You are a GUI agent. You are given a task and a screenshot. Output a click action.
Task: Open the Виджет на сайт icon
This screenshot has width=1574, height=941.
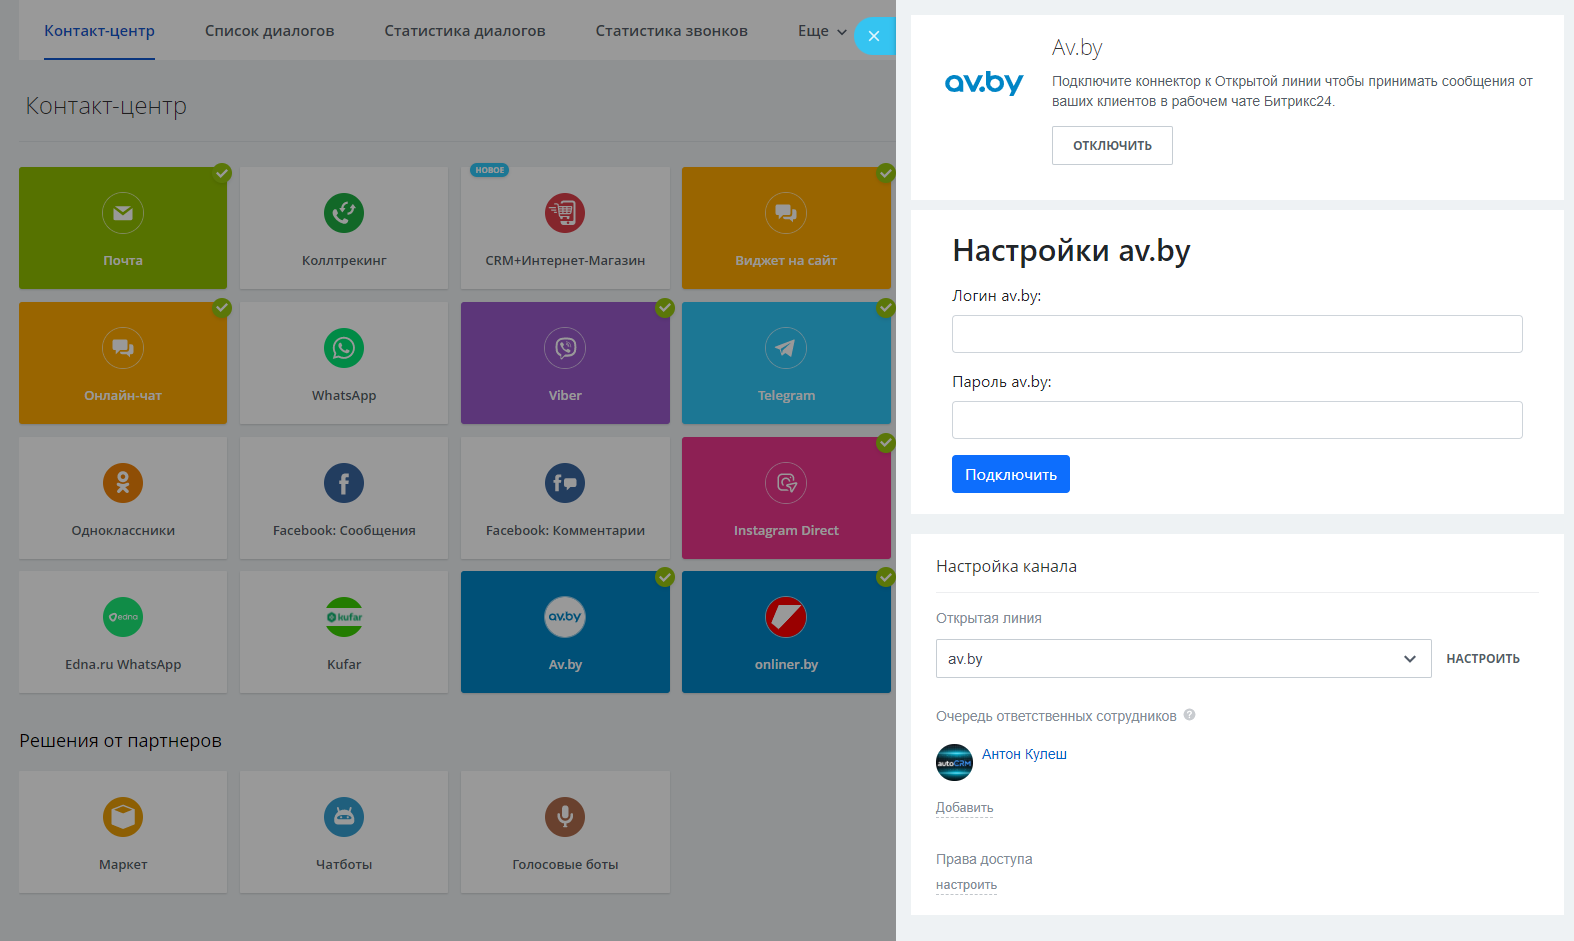pyautogui.click(x=786, y=213)
